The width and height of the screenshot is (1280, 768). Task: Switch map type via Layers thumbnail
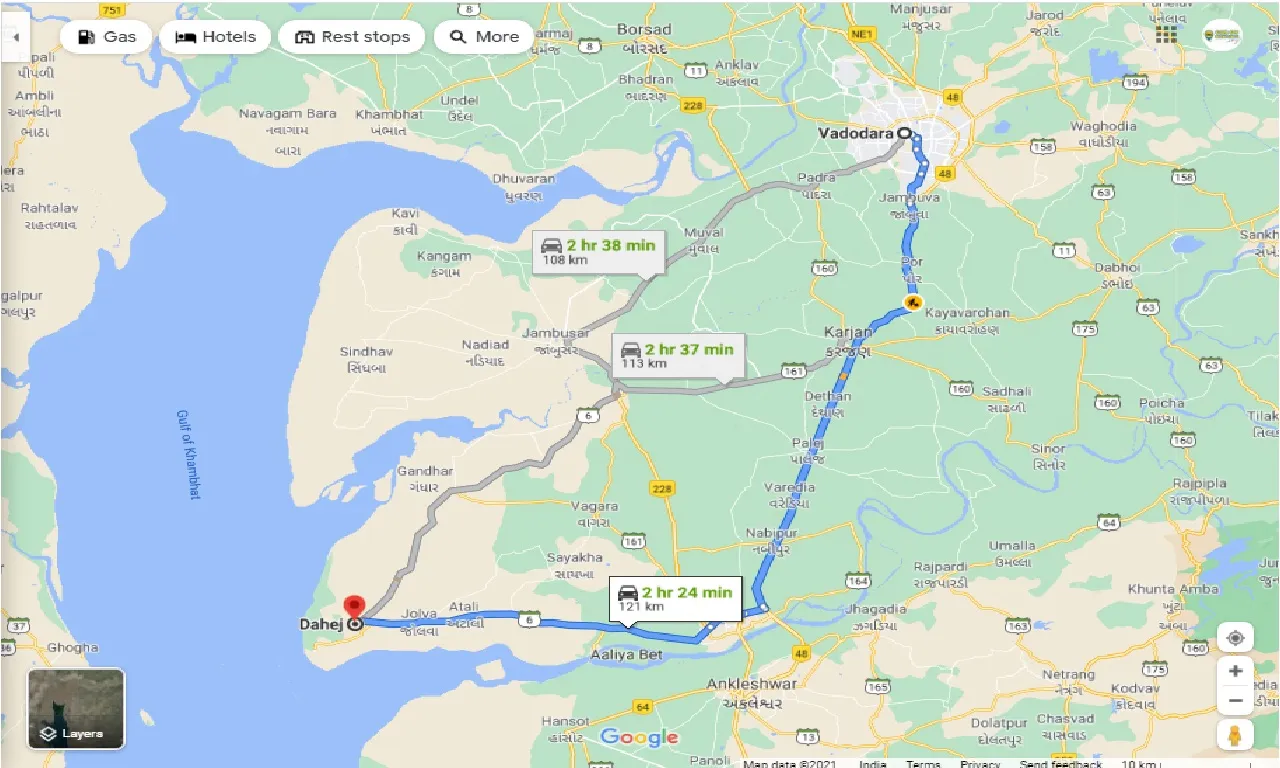click(x=76, y=708)
